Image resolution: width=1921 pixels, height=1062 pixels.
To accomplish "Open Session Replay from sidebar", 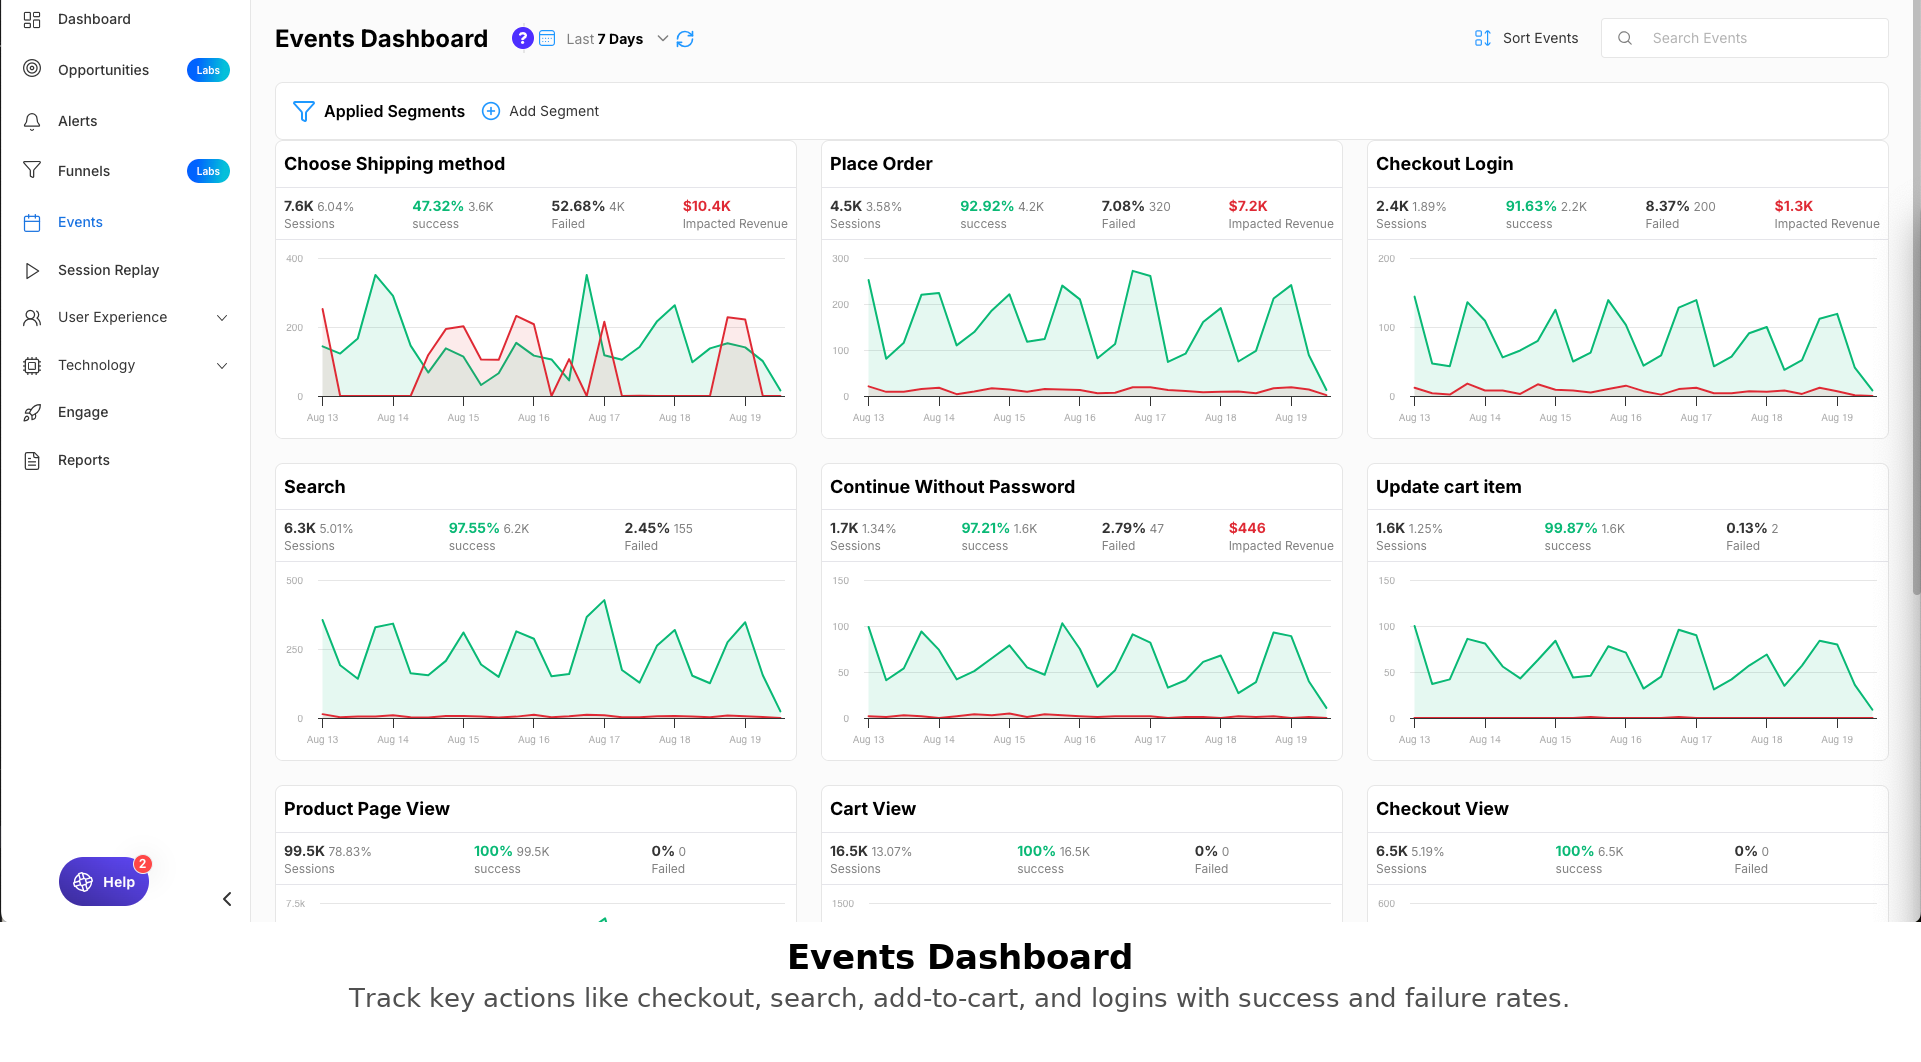I will click(x=108, y=270).
